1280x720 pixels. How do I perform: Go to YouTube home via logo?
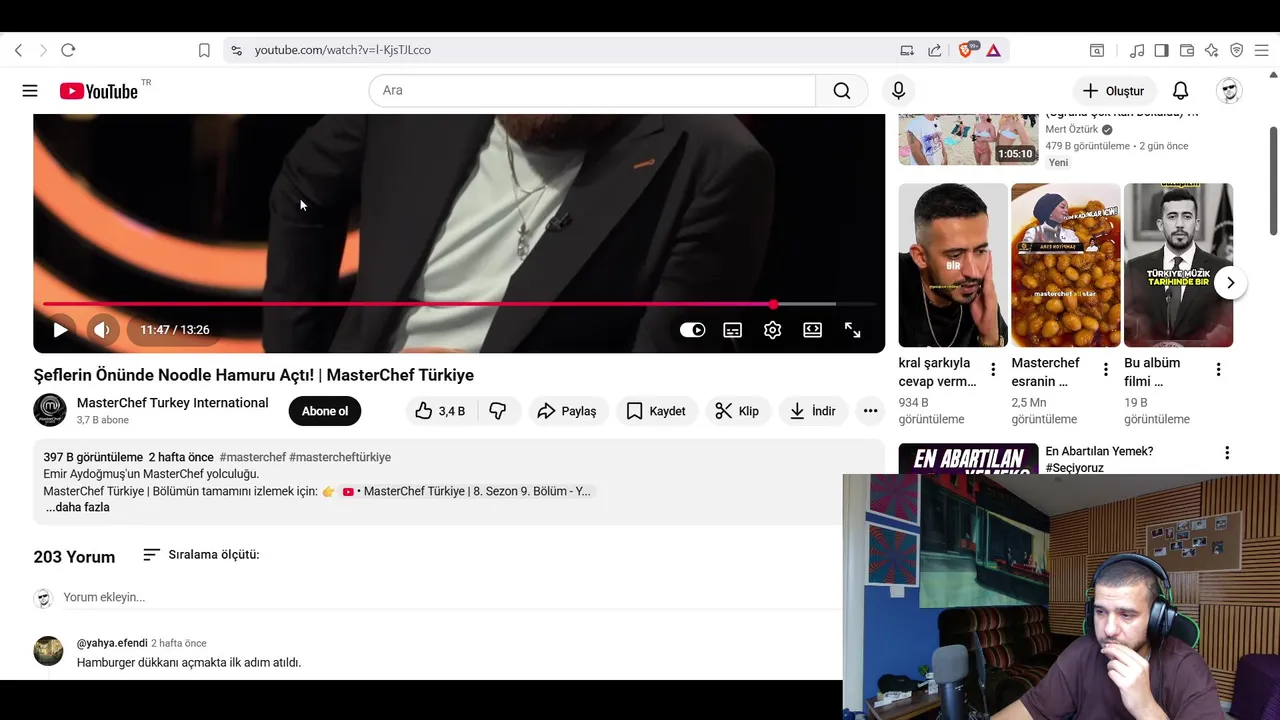click(x=98, y=91)
